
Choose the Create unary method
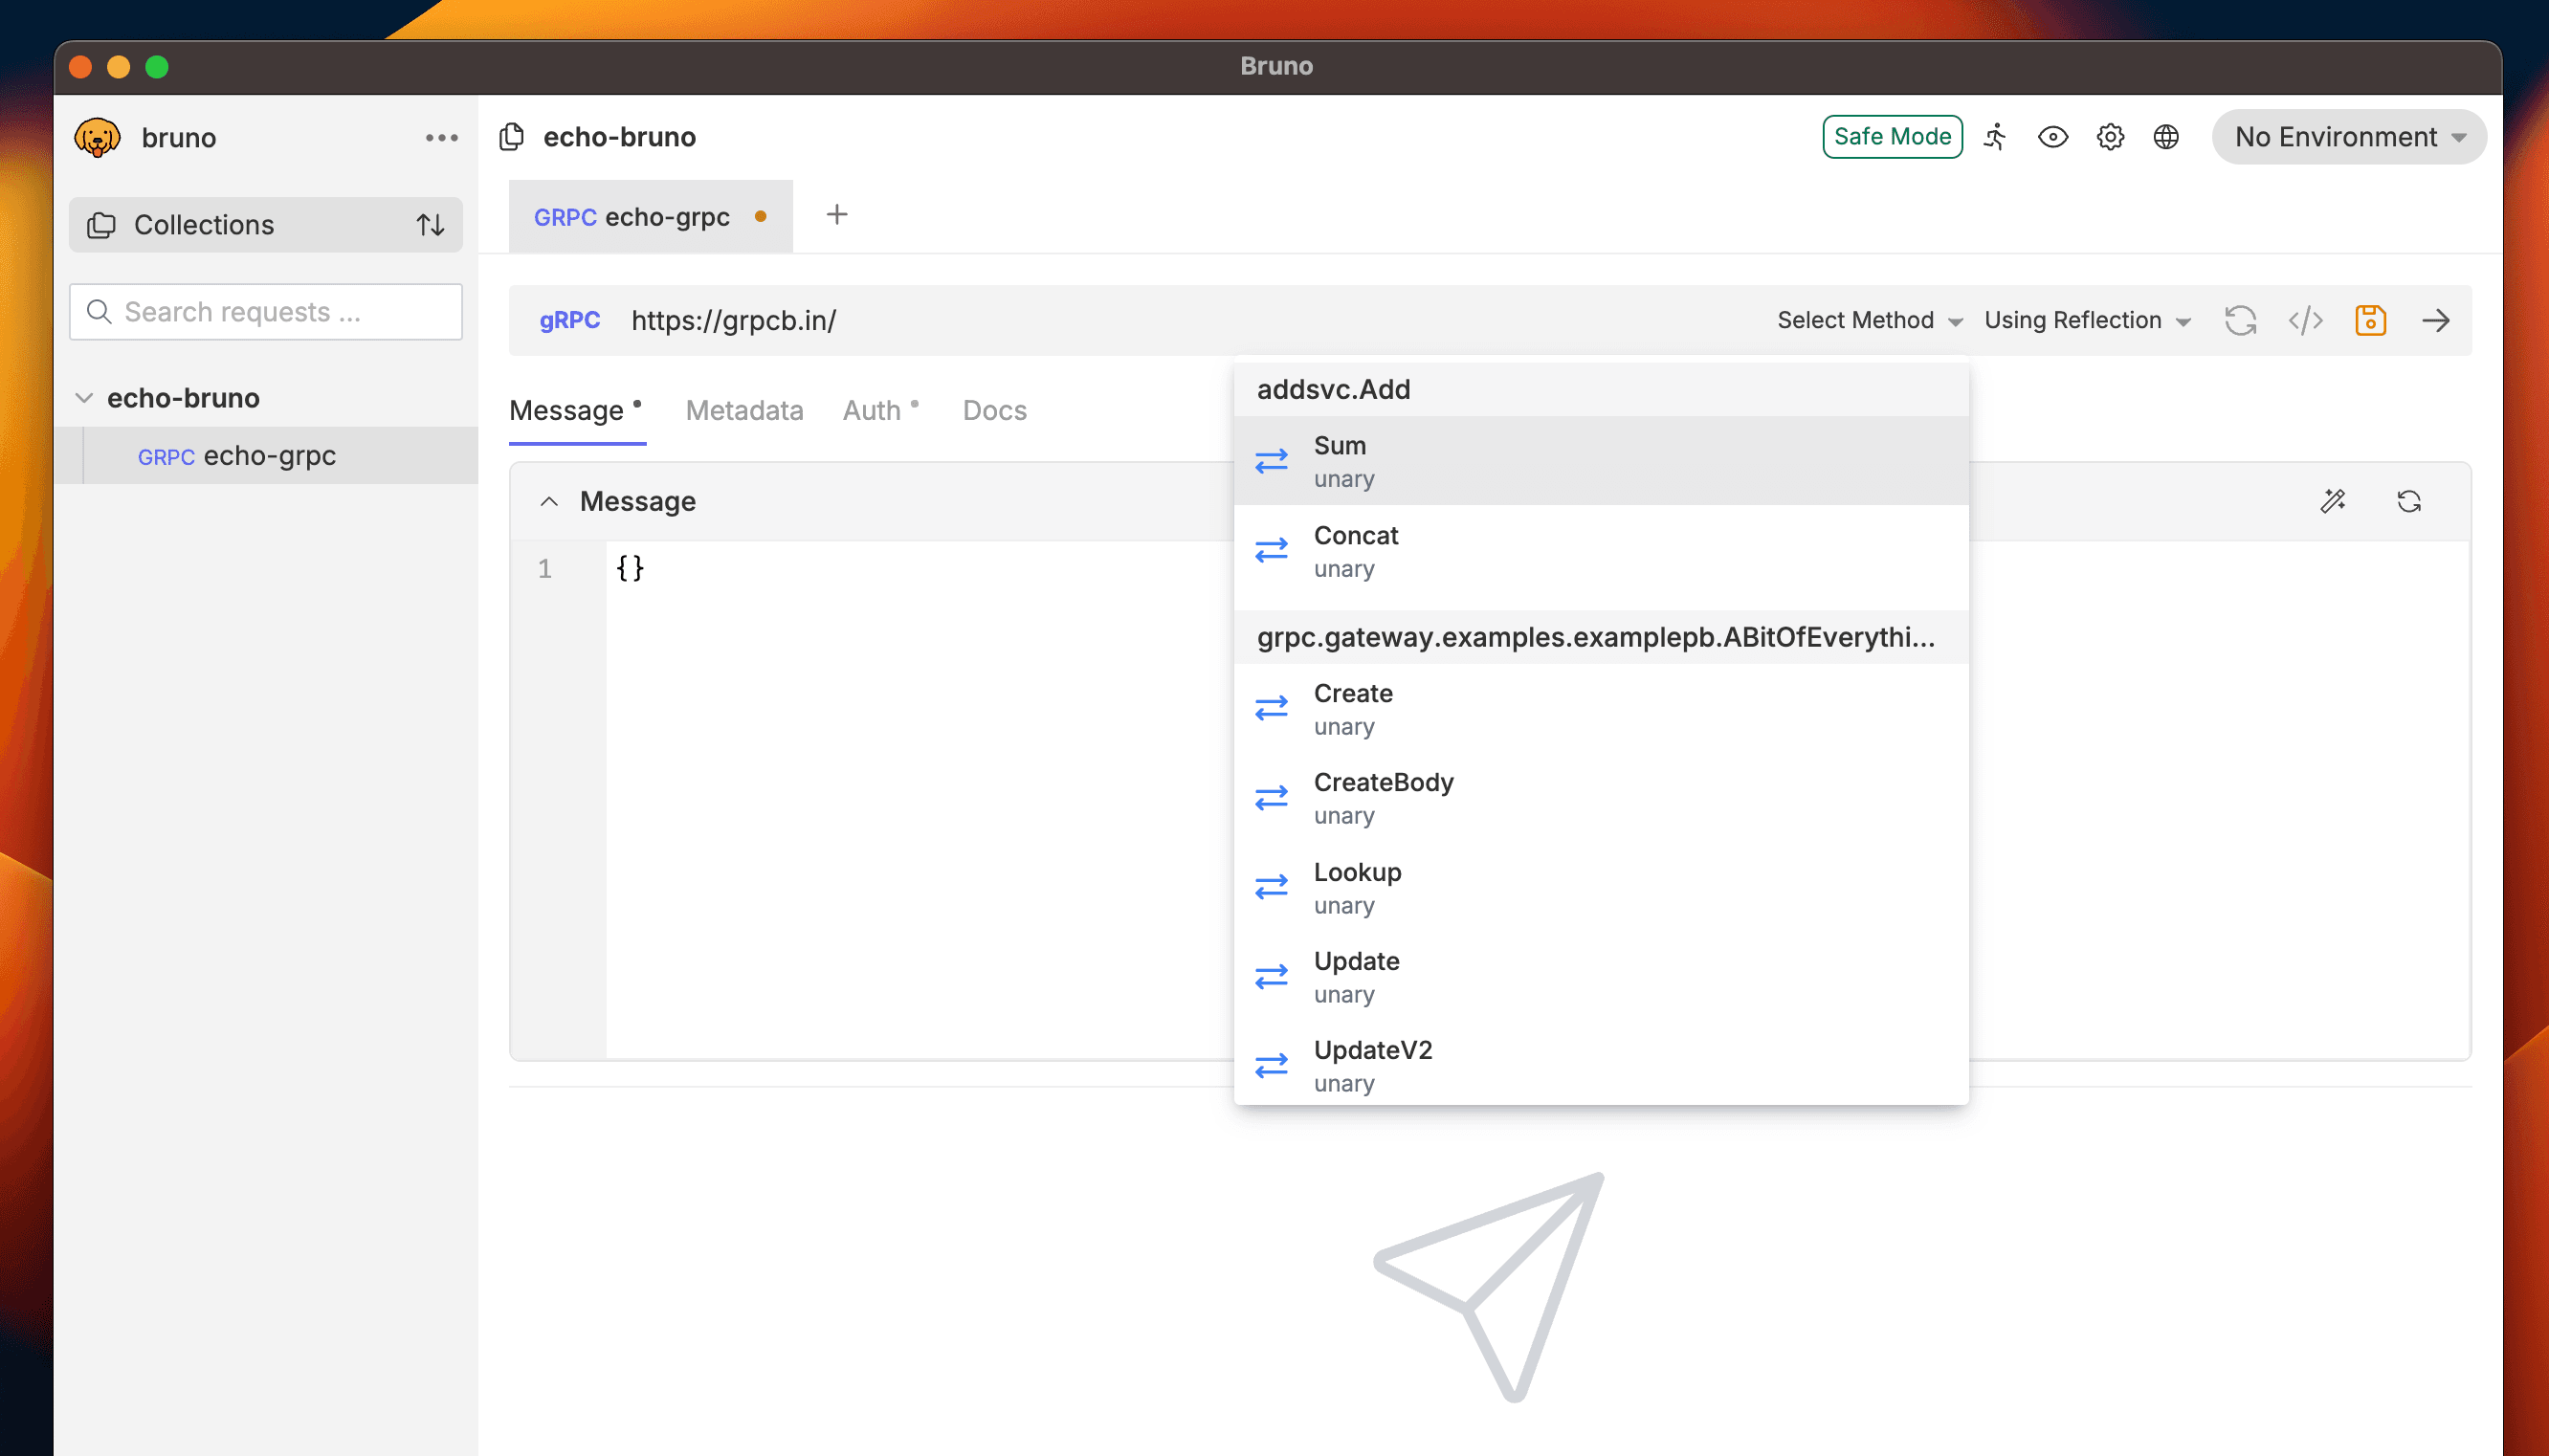(1601, 709)
